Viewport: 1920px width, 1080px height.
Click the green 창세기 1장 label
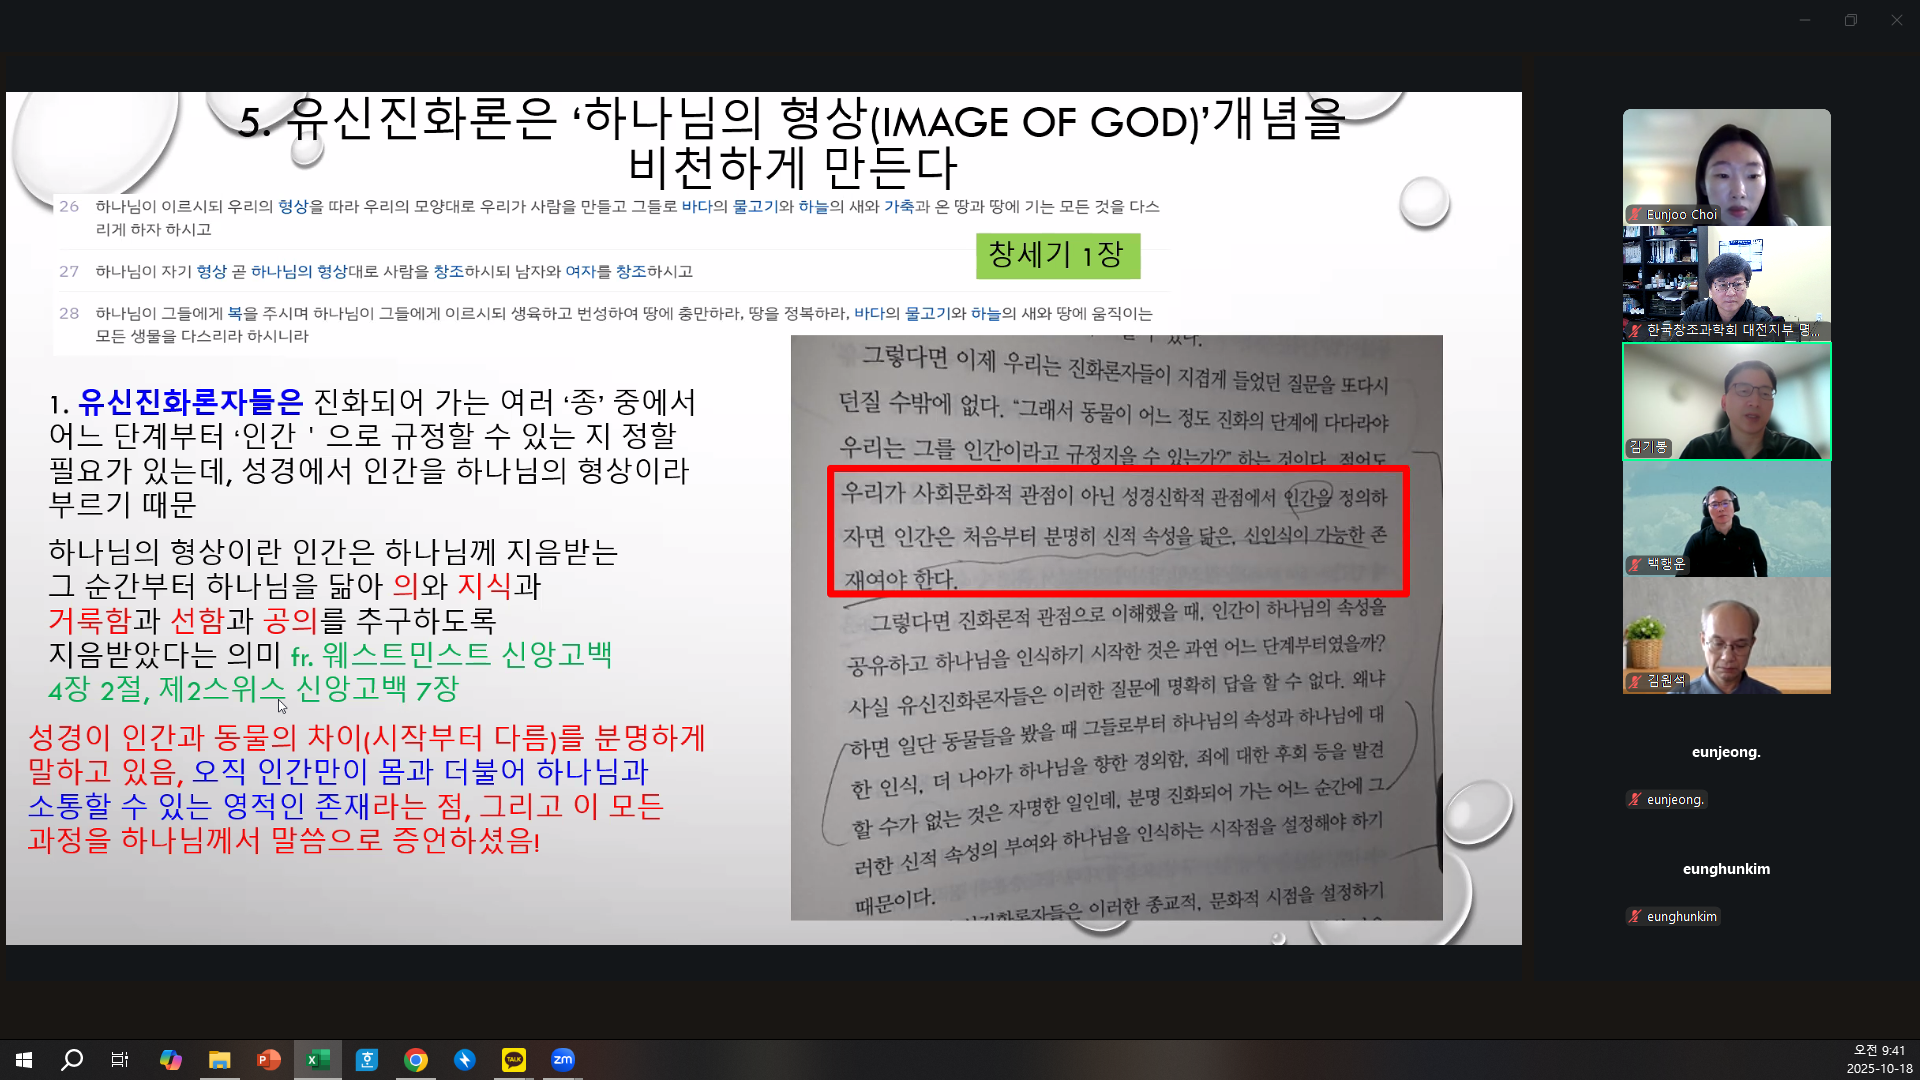point(1057,255)
